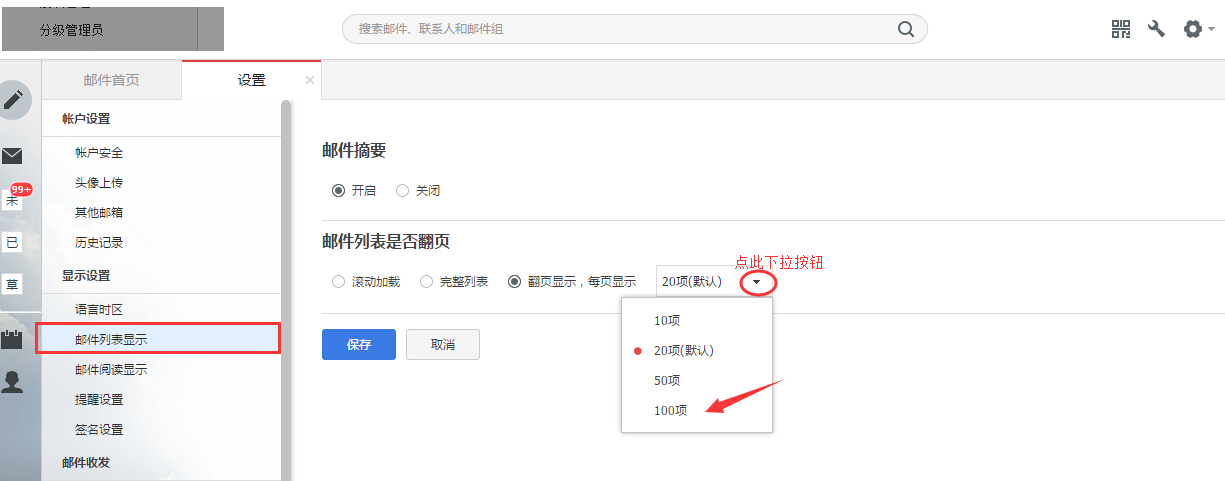Choose the 滚动加载 radio option

pos(338,282)
